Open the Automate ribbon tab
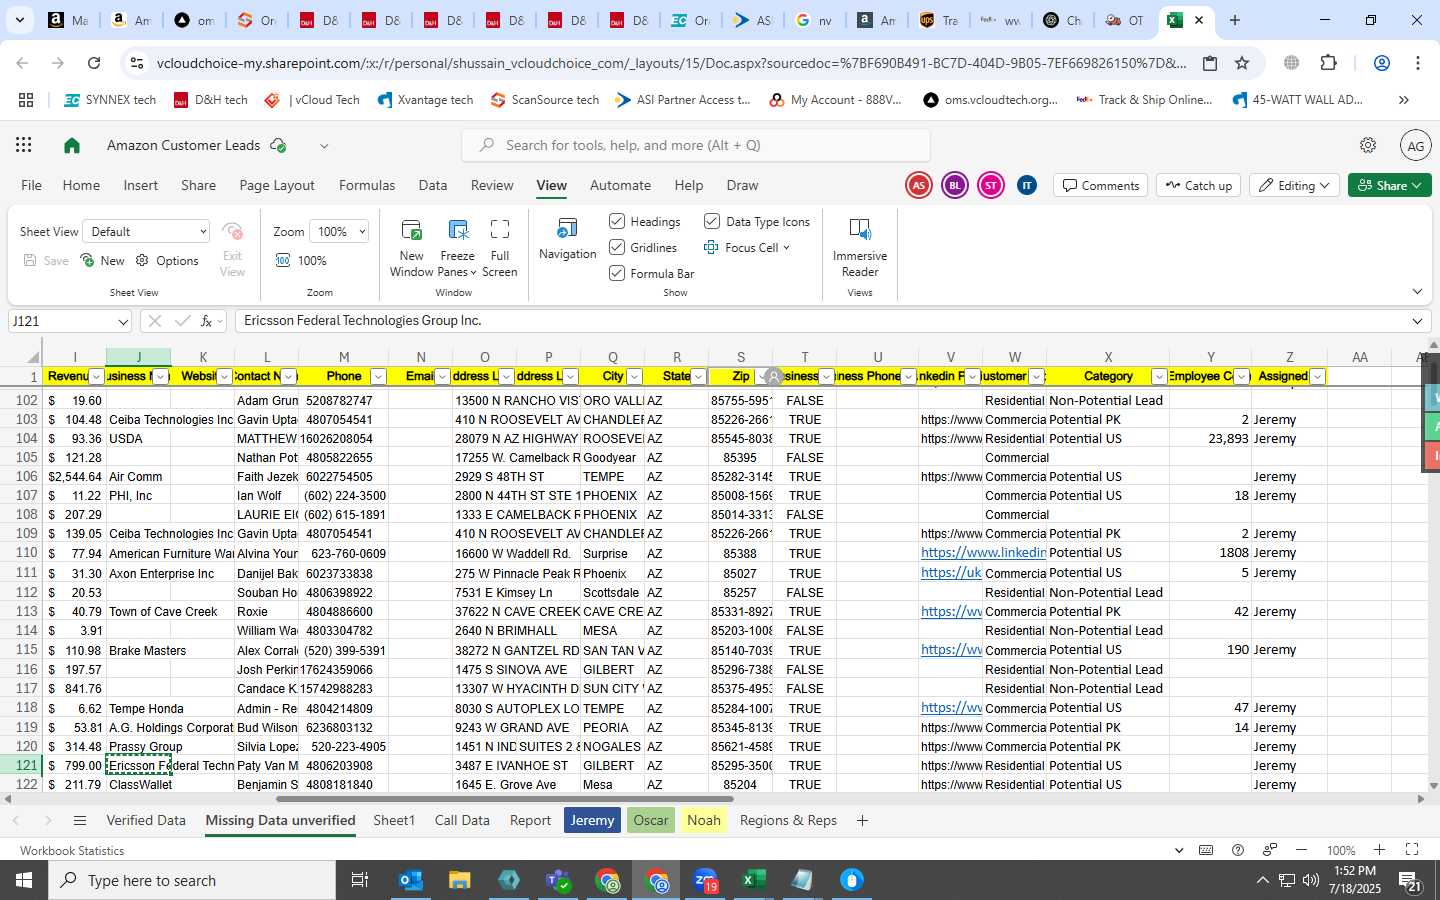The width and height of the screenshot is (1440, 900). (x=620, y=185)
